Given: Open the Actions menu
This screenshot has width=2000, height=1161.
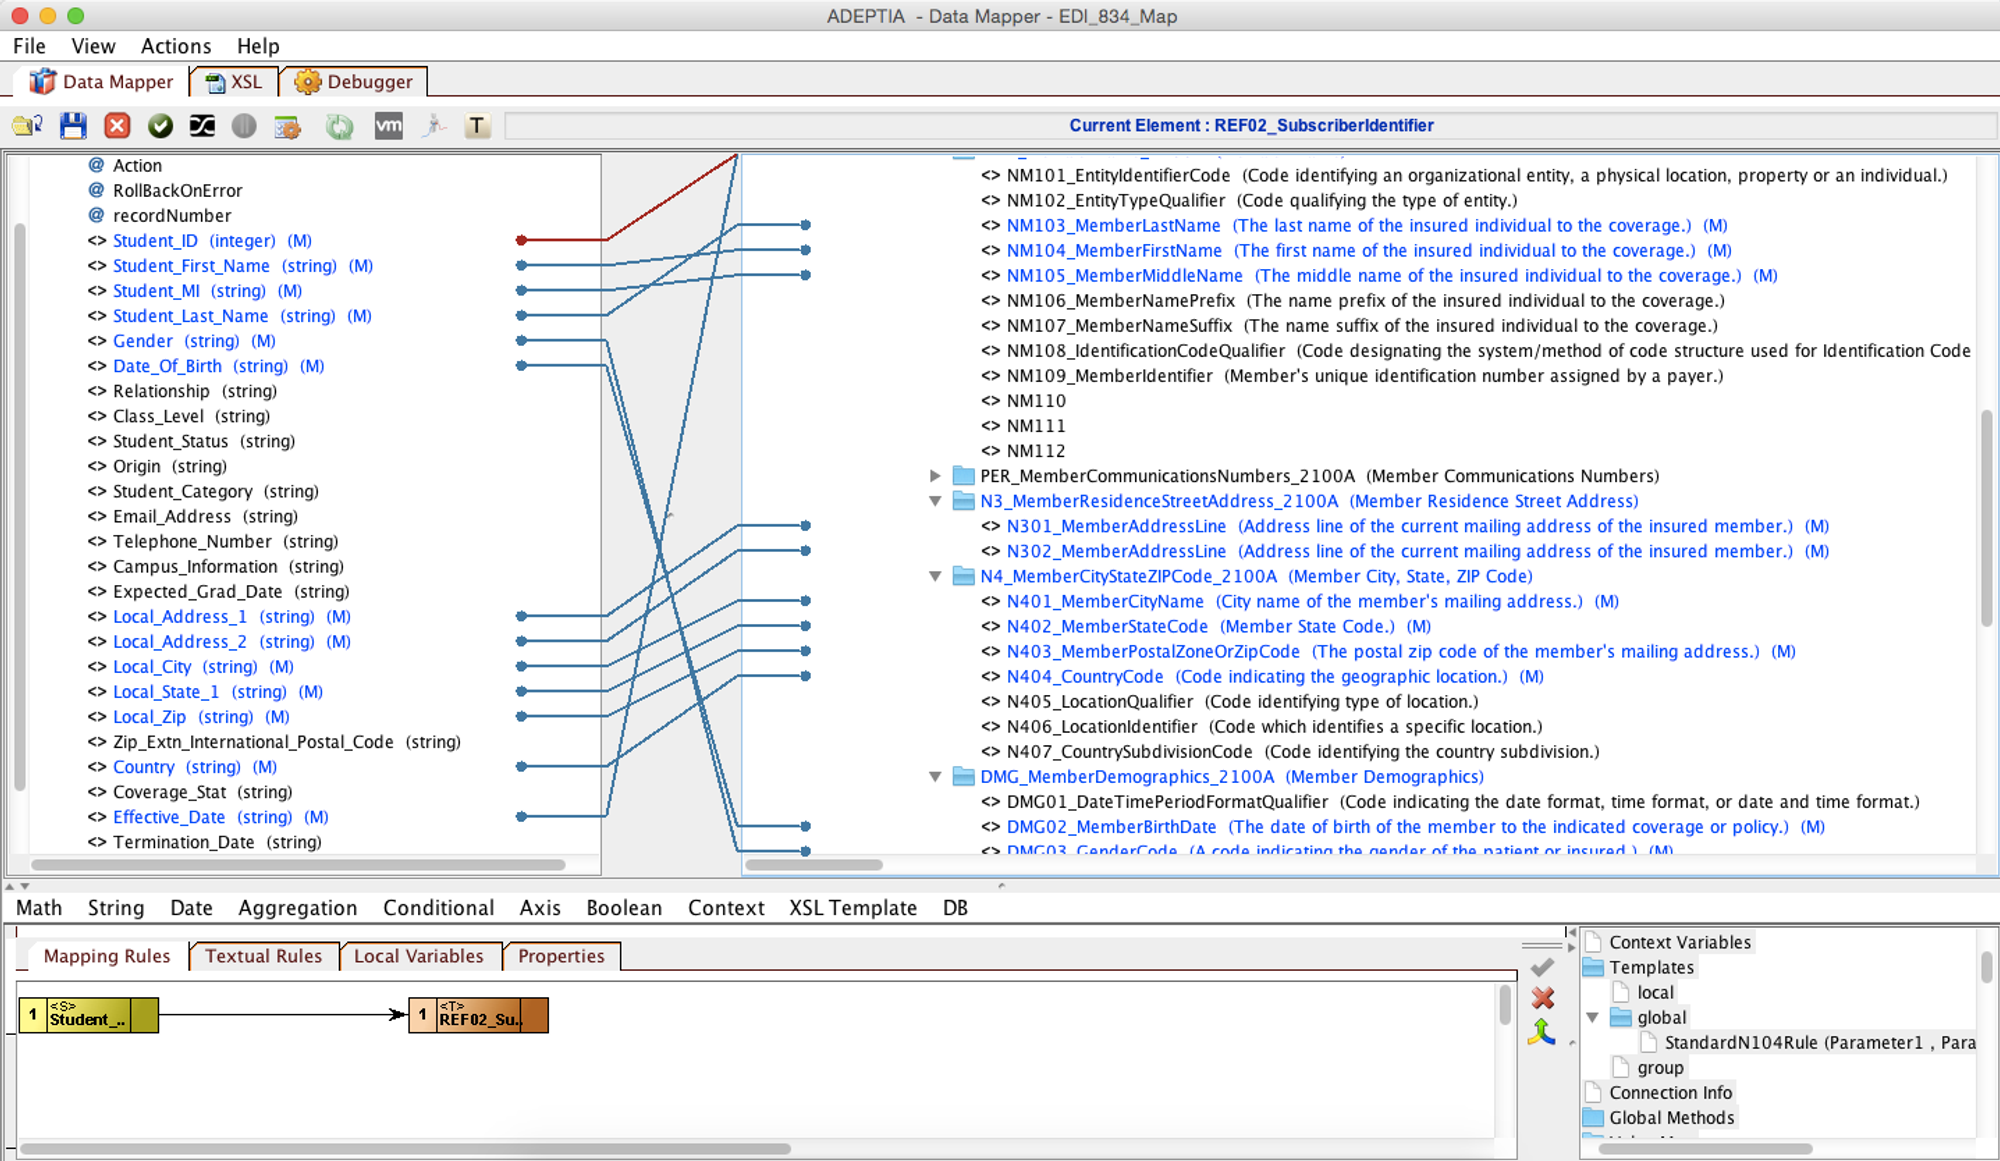Looking at the screenshot, I should pyautogui.click(x=176, y=46).
